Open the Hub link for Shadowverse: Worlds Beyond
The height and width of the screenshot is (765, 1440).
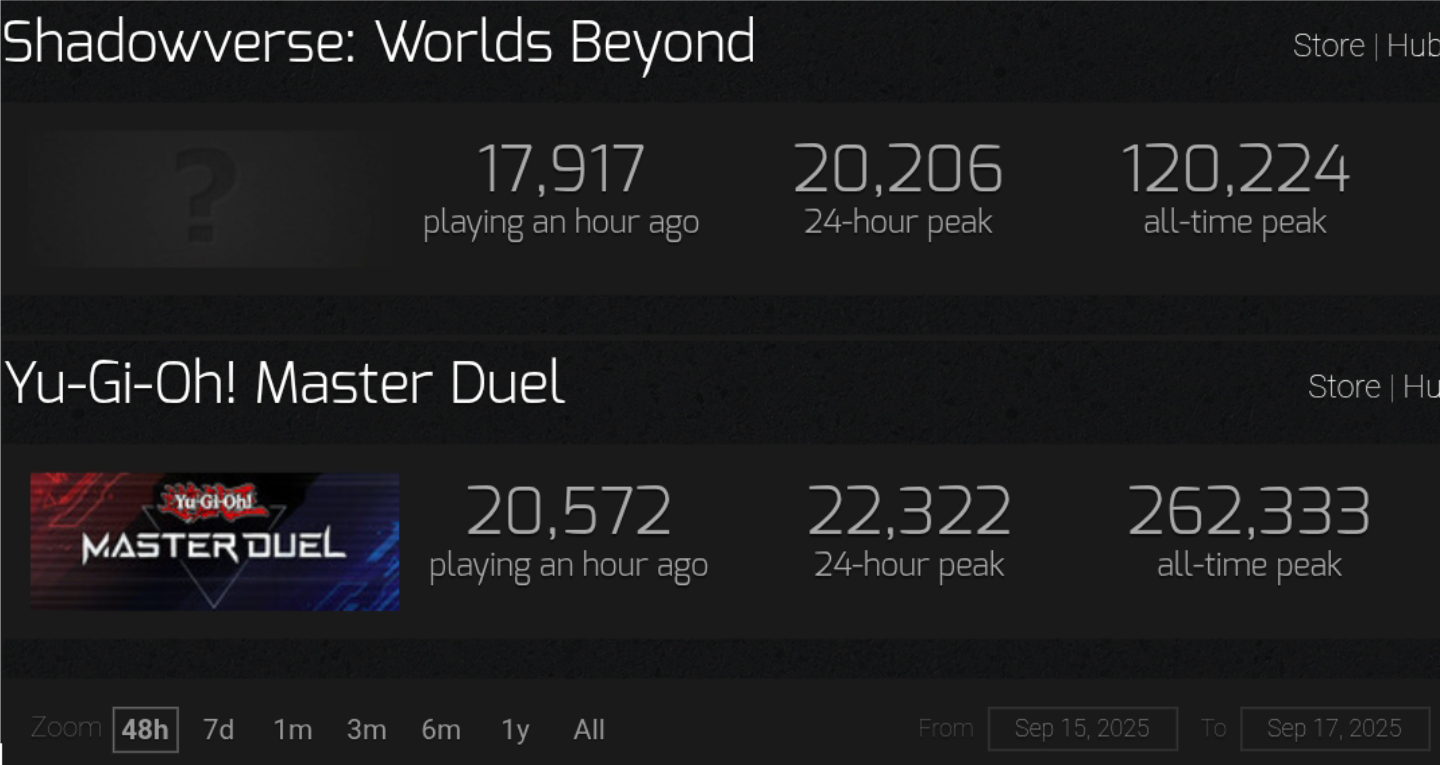[x=1413, y=45]
